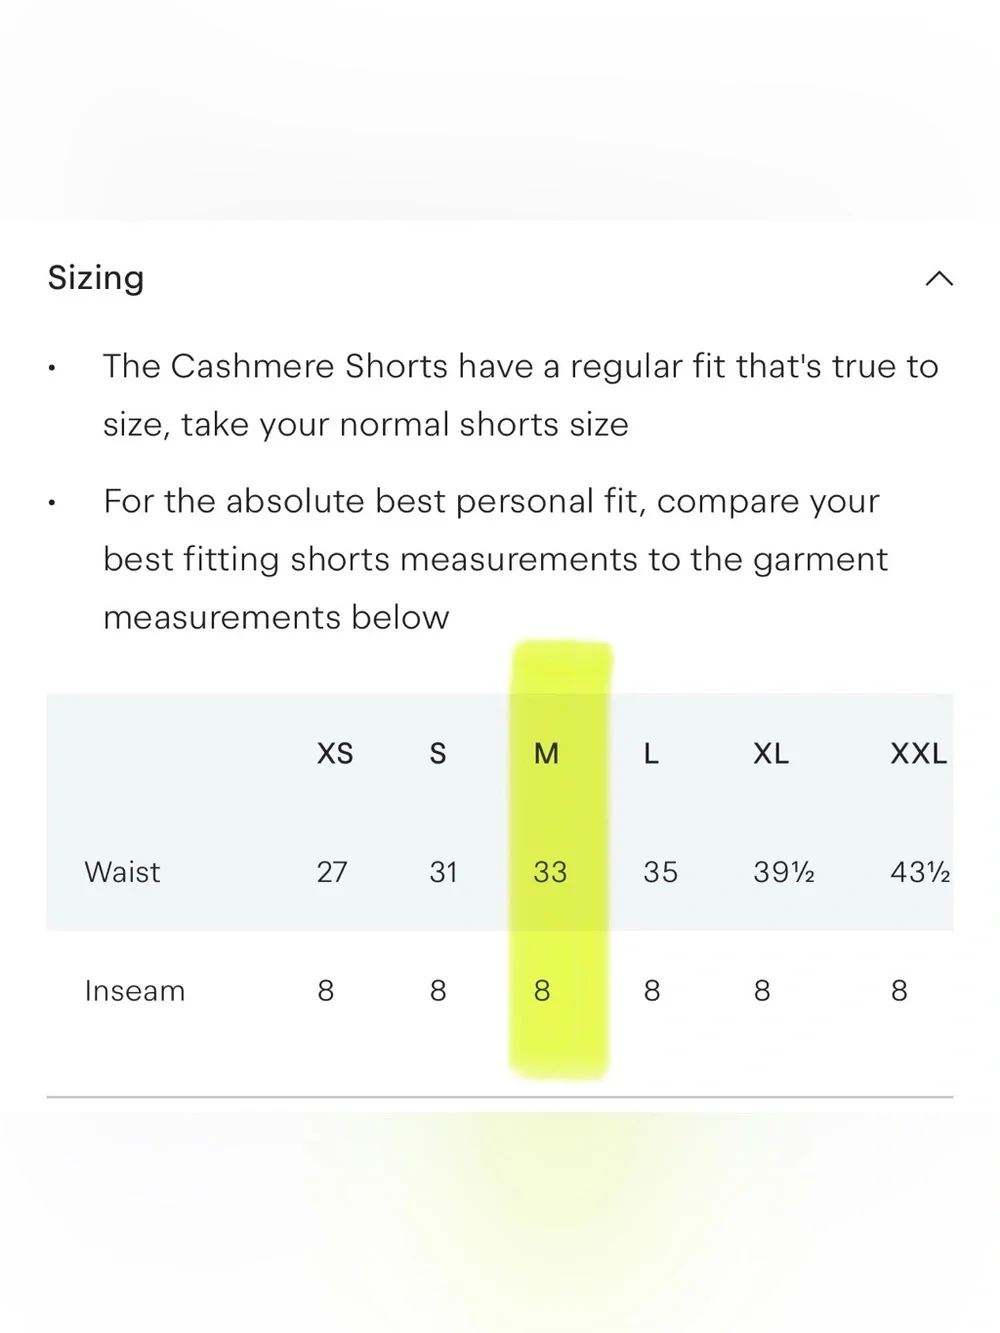
Task: Select the highlighted M size header
Action: click(x=546, y=753)
